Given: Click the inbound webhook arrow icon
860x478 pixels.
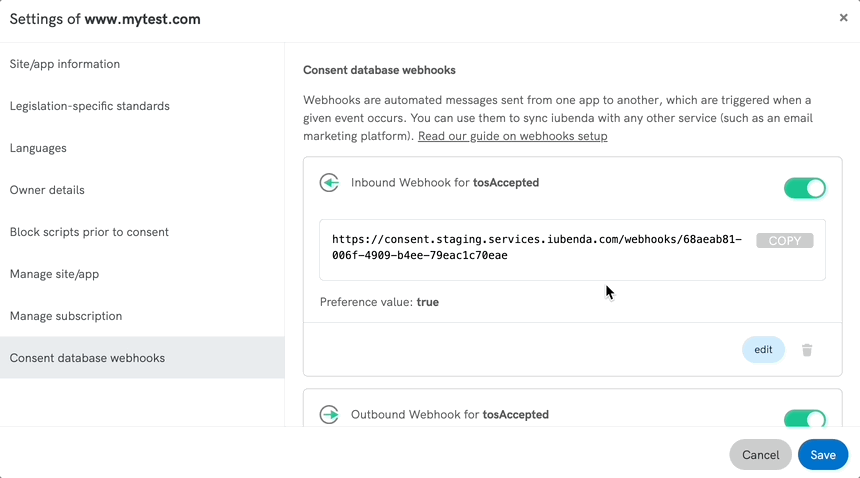Looking at the screenshot, I should tap(329, 183).
